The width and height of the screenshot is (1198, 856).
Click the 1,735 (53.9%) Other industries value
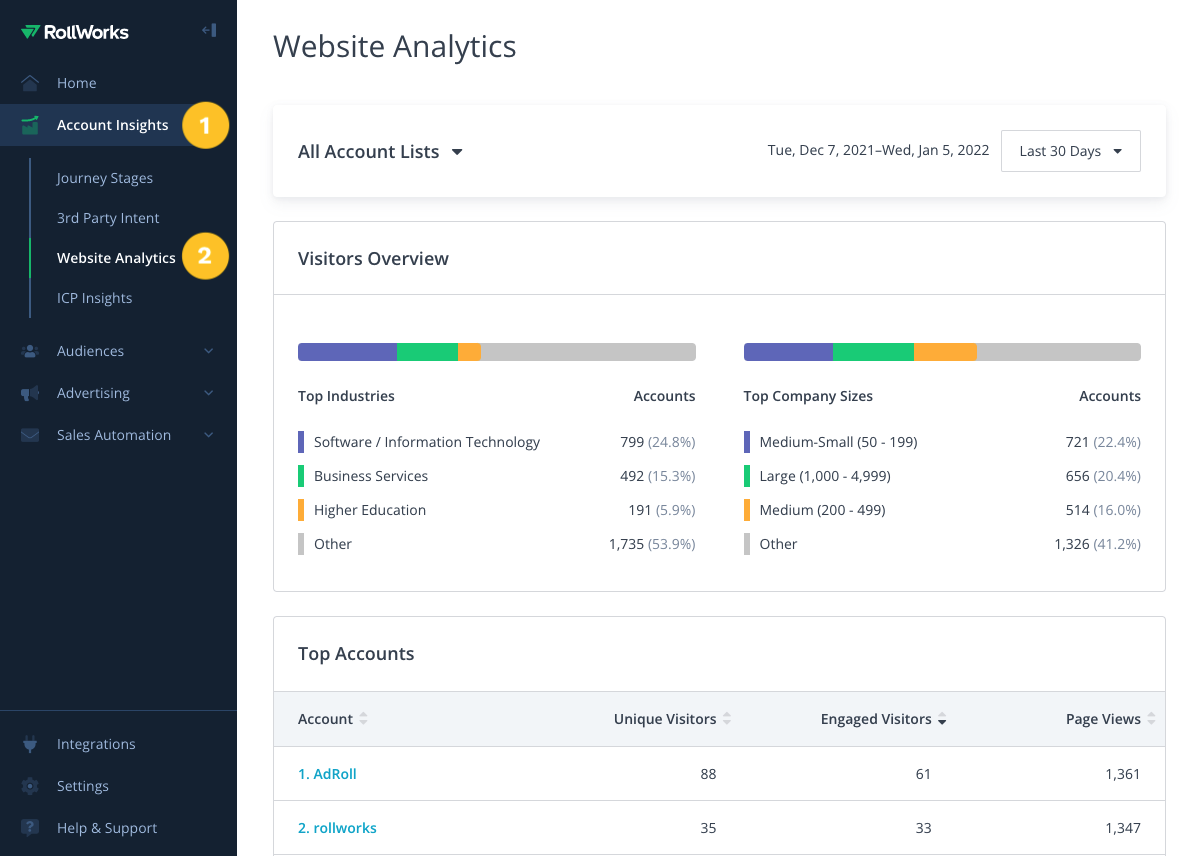pyautogui.click(x=652, y=544)
